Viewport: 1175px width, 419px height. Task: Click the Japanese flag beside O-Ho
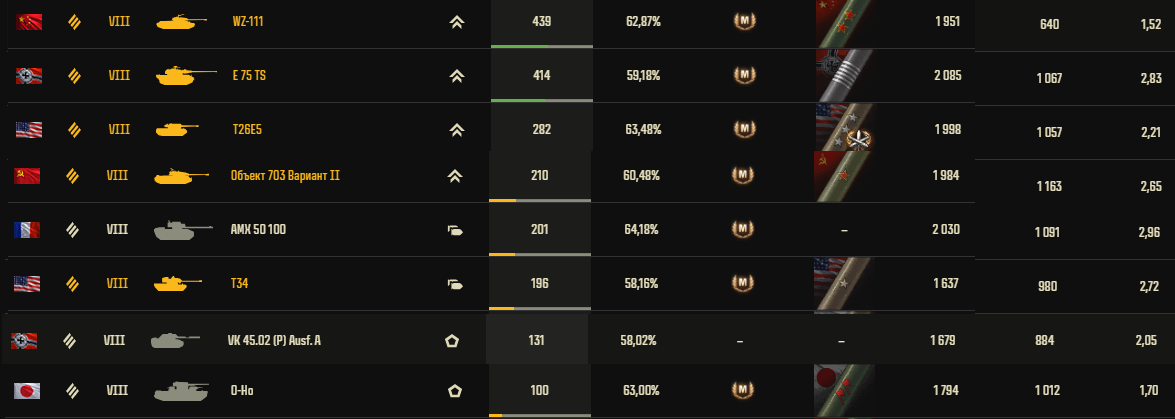(x=27, y=390)
